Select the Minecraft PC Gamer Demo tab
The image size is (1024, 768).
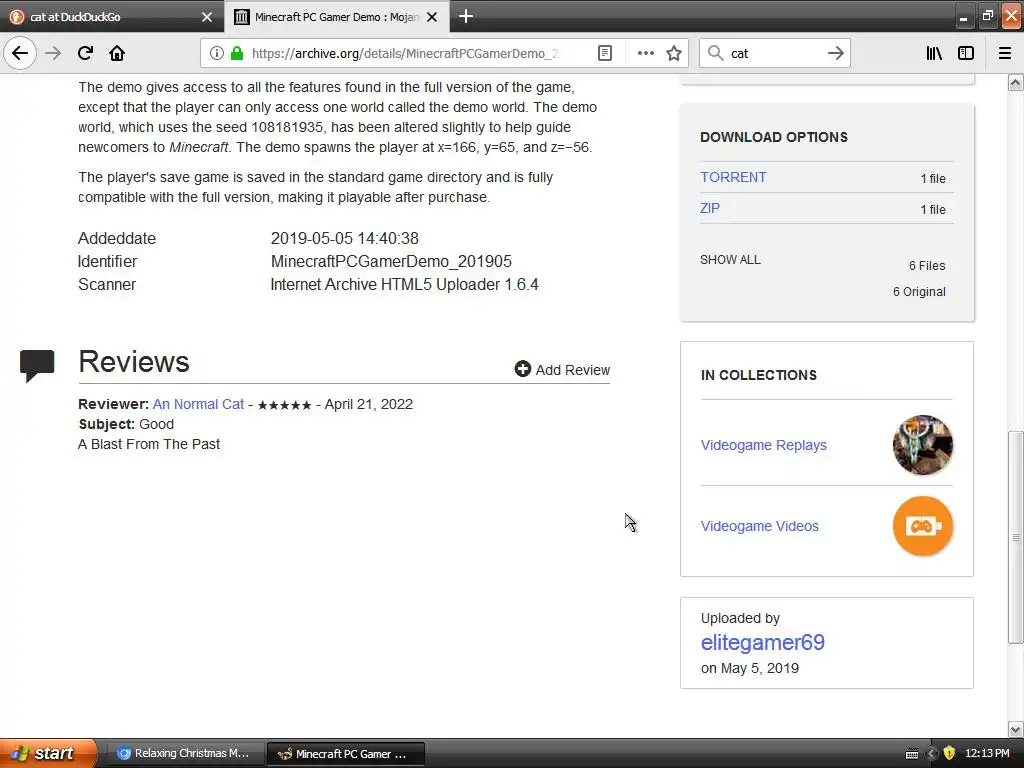point(336,17)
